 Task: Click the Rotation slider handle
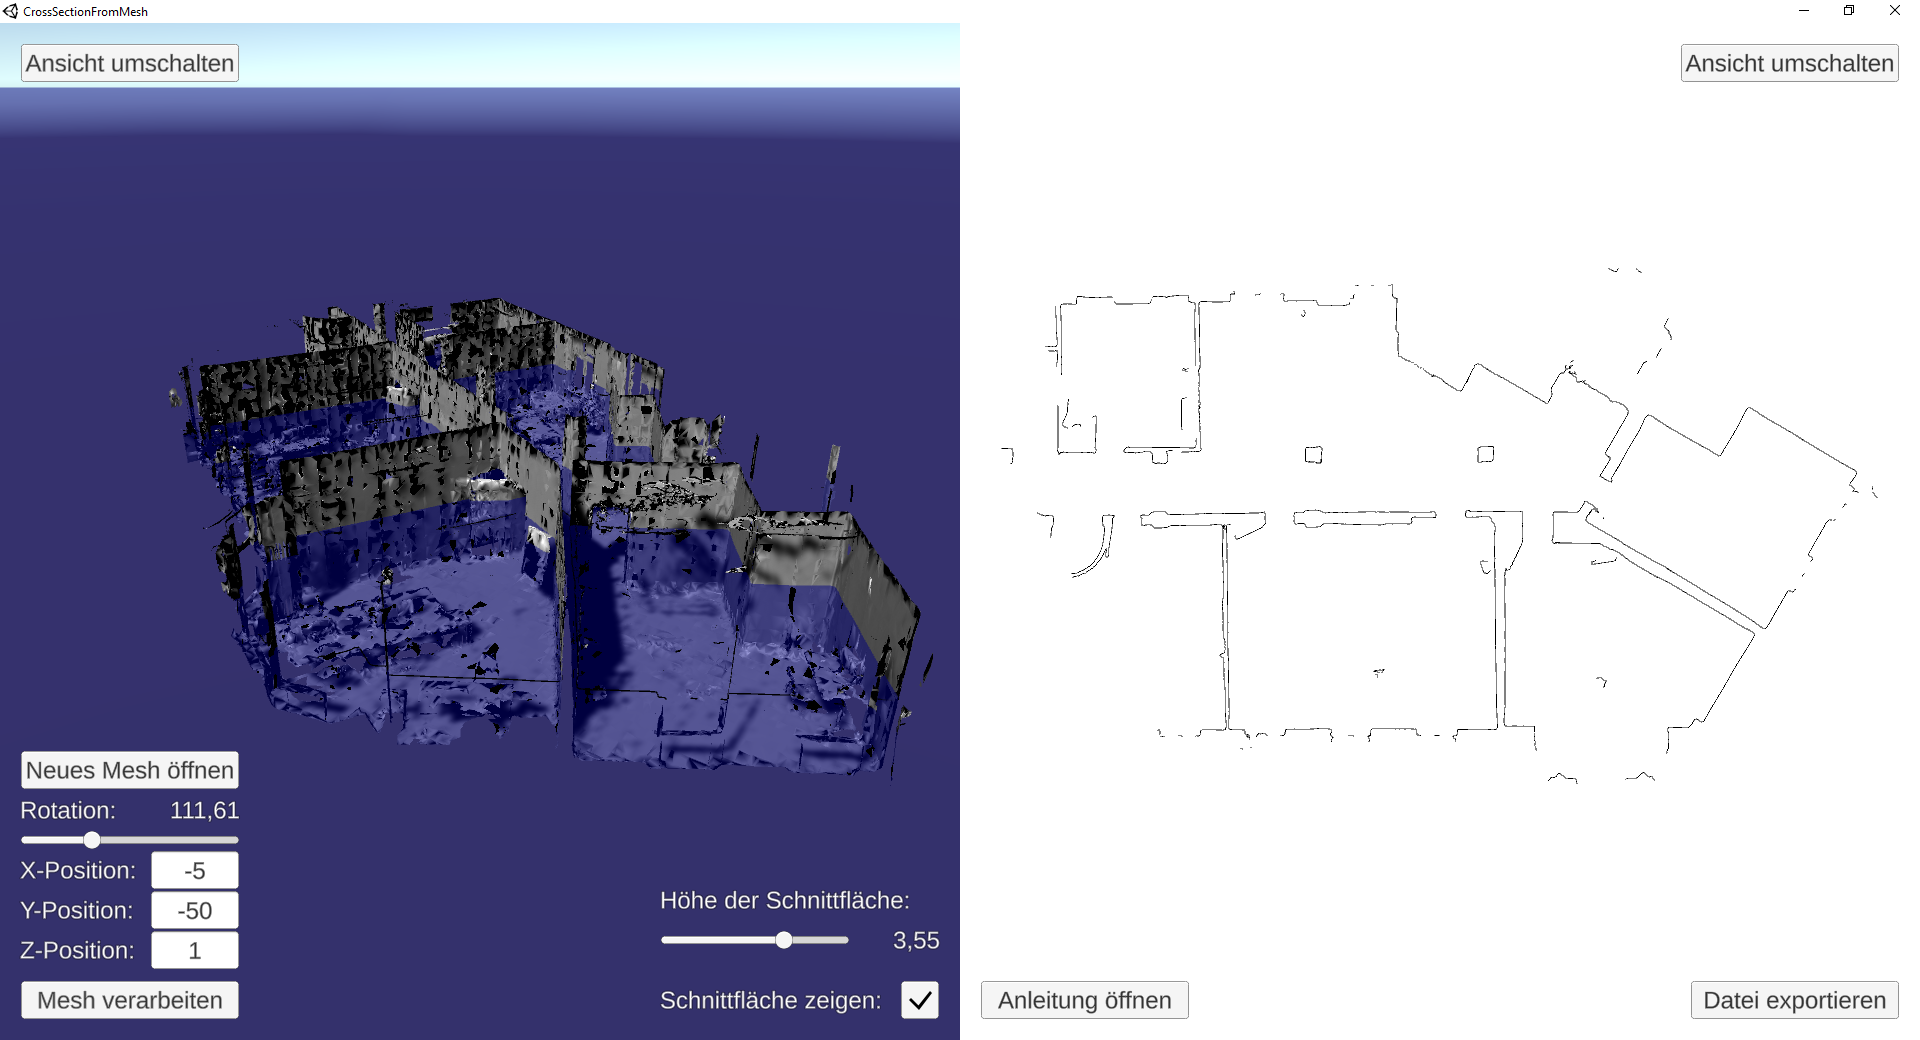(92, 840)
